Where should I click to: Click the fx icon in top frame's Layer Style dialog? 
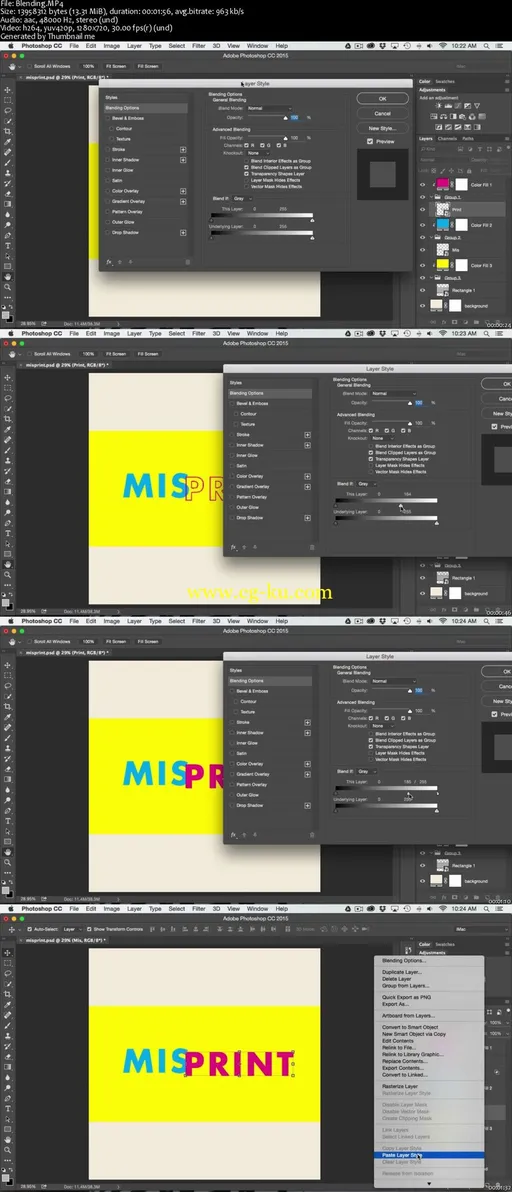[109, 262]
